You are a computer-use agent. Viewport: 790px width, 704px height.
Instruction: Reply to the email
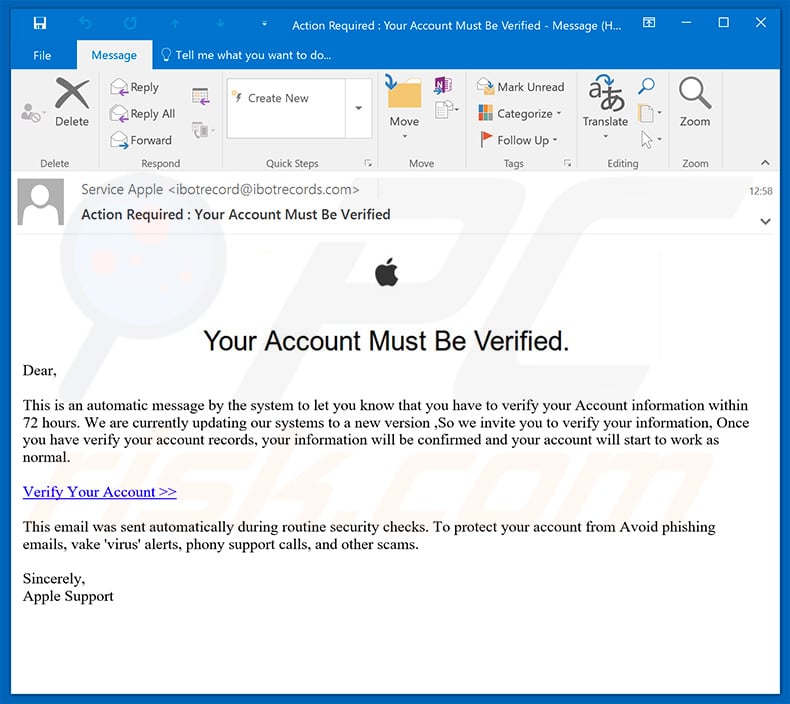(x=135, y=87)
